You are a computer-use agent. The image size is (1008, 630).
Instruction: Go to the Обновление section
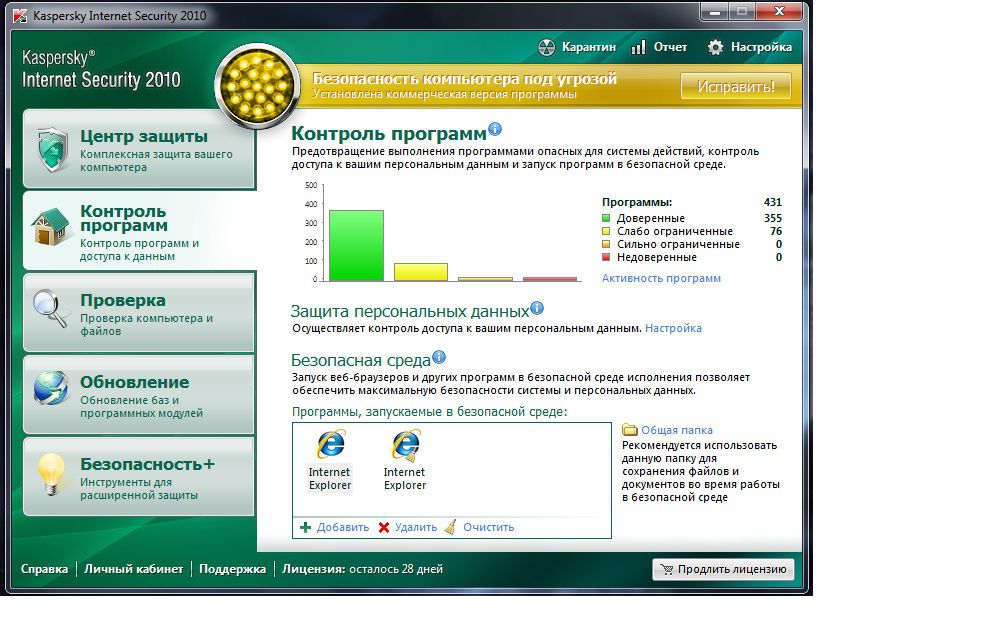[x=139, y=394]
